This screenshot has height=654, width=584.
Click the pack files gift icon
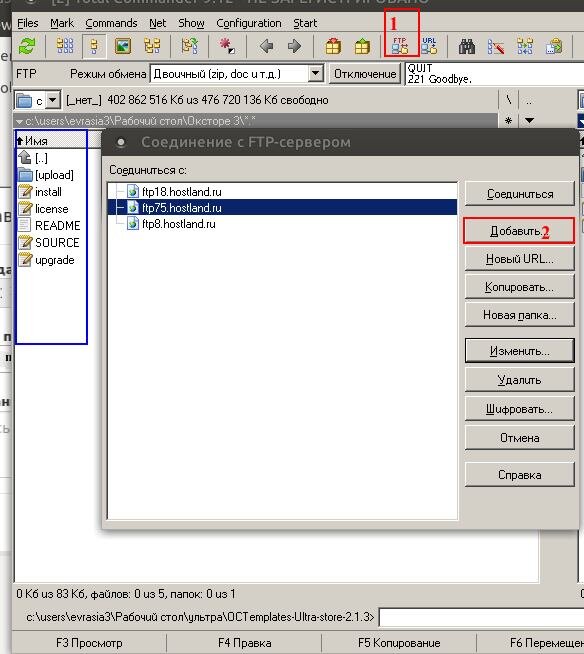click(x=333, y=46)
